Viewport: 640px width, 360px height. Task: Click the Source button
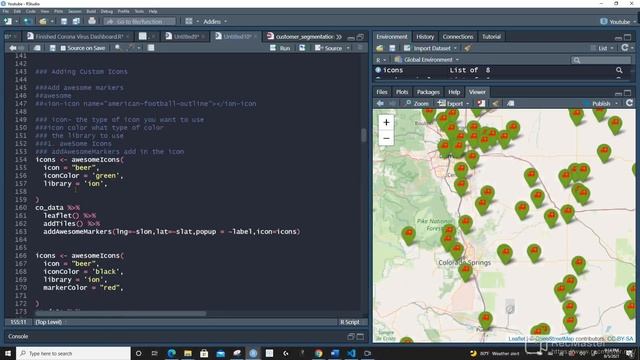329,48
